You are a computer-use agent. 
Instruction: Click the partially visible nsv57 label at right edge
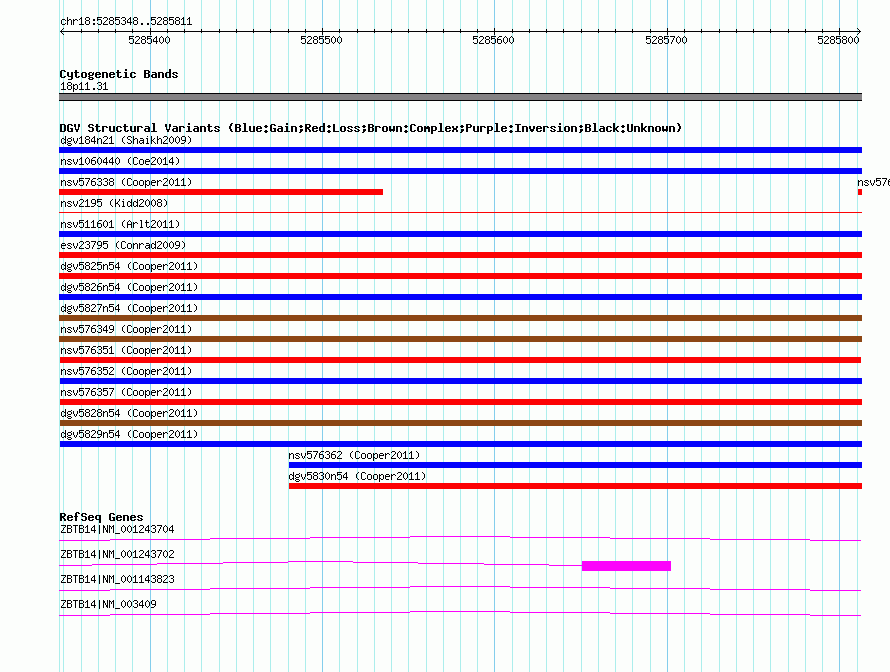click(874, 182)
